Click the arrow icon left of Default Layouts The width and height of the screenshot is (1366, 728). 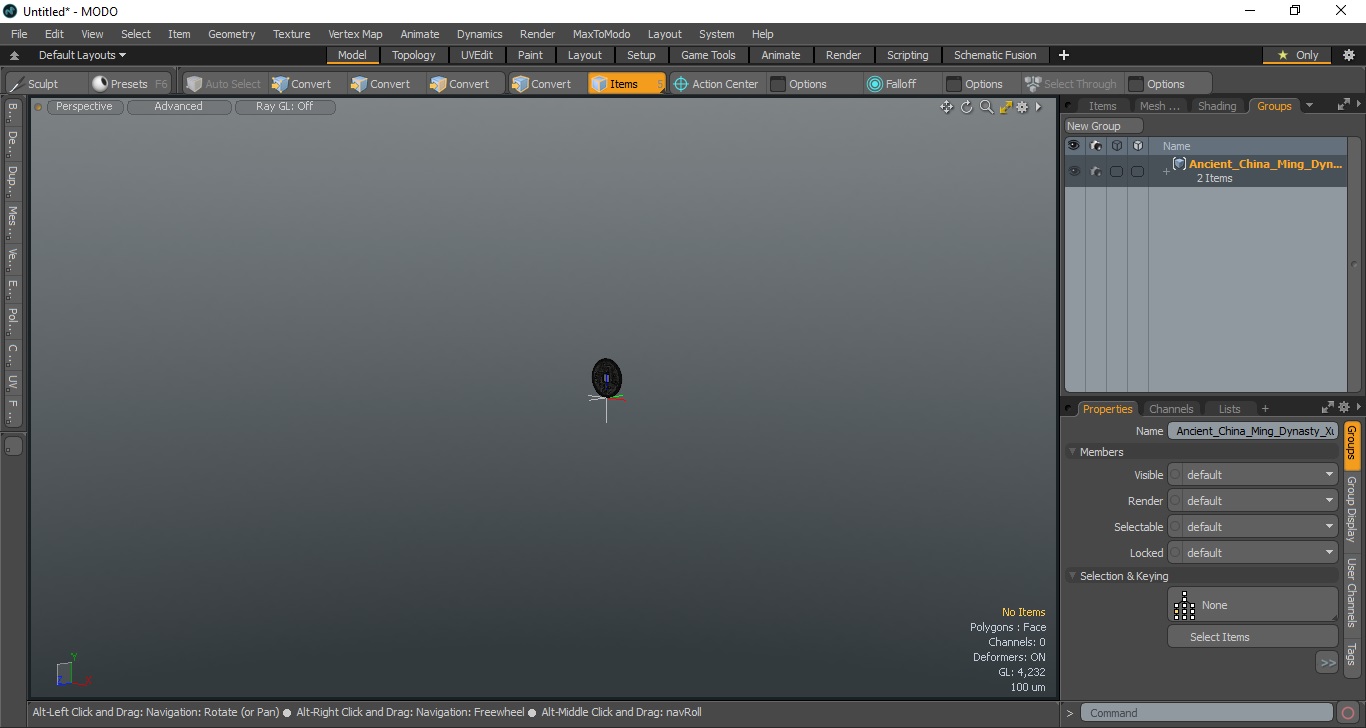coord(15,55)
